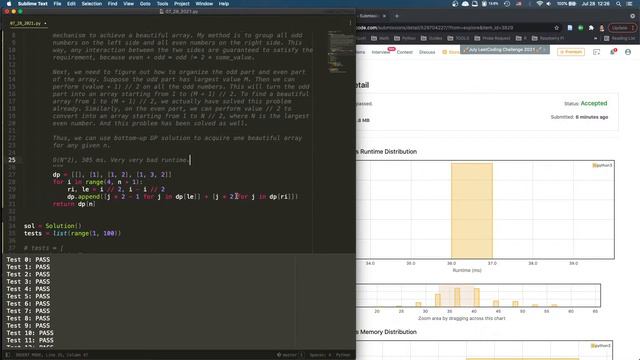Open the browser Extensions puzzle icon

pos(591,28)
